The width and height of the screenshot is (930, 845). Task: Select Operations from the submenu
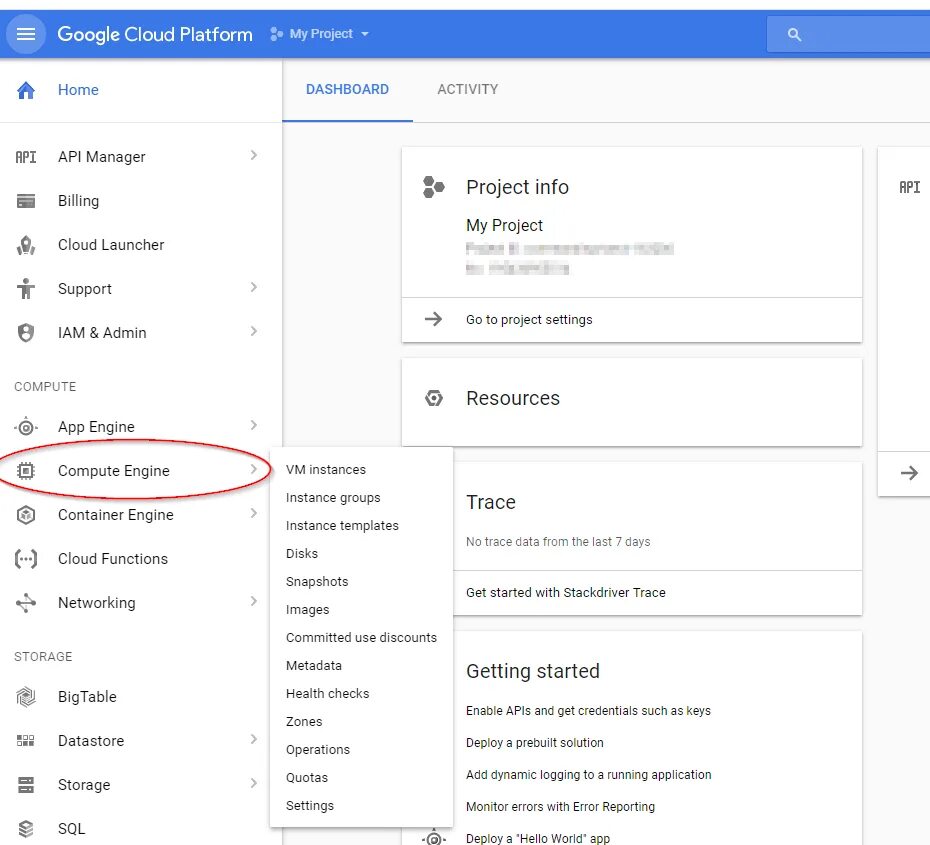click(x=318, y=750)
